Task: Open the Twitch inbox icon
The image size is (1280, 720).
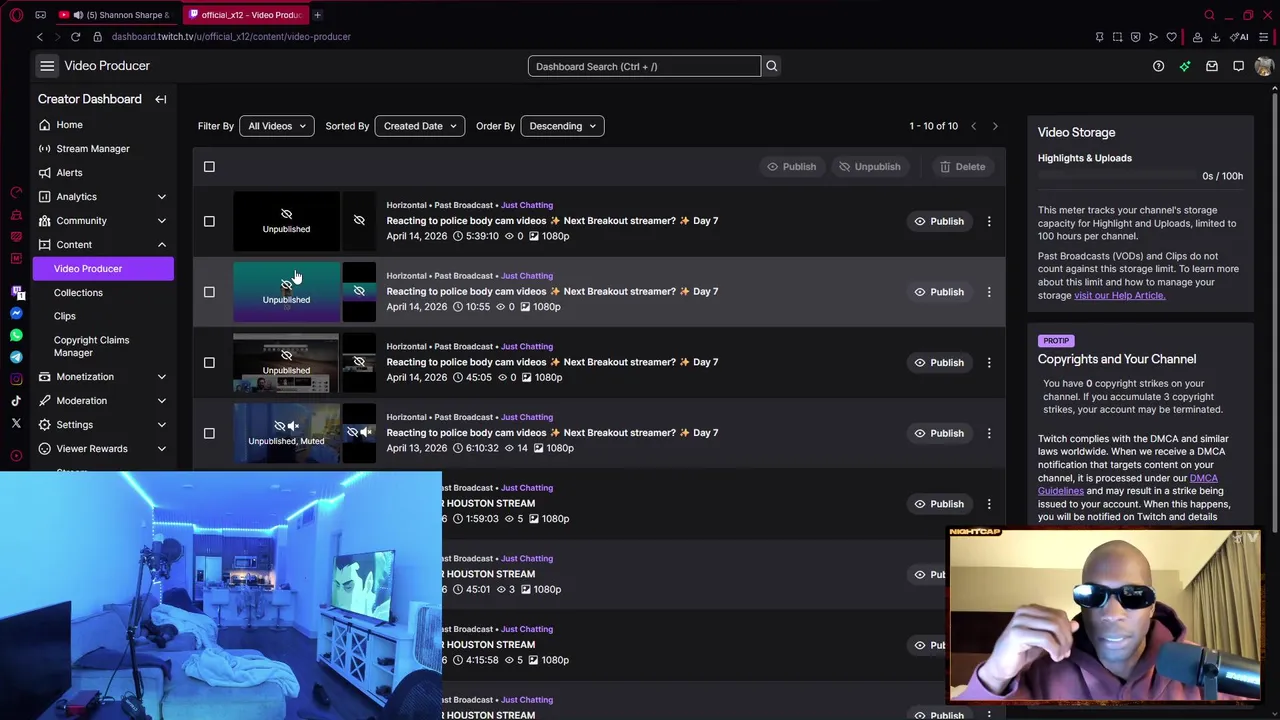Action: click(x=1212, y=66)
